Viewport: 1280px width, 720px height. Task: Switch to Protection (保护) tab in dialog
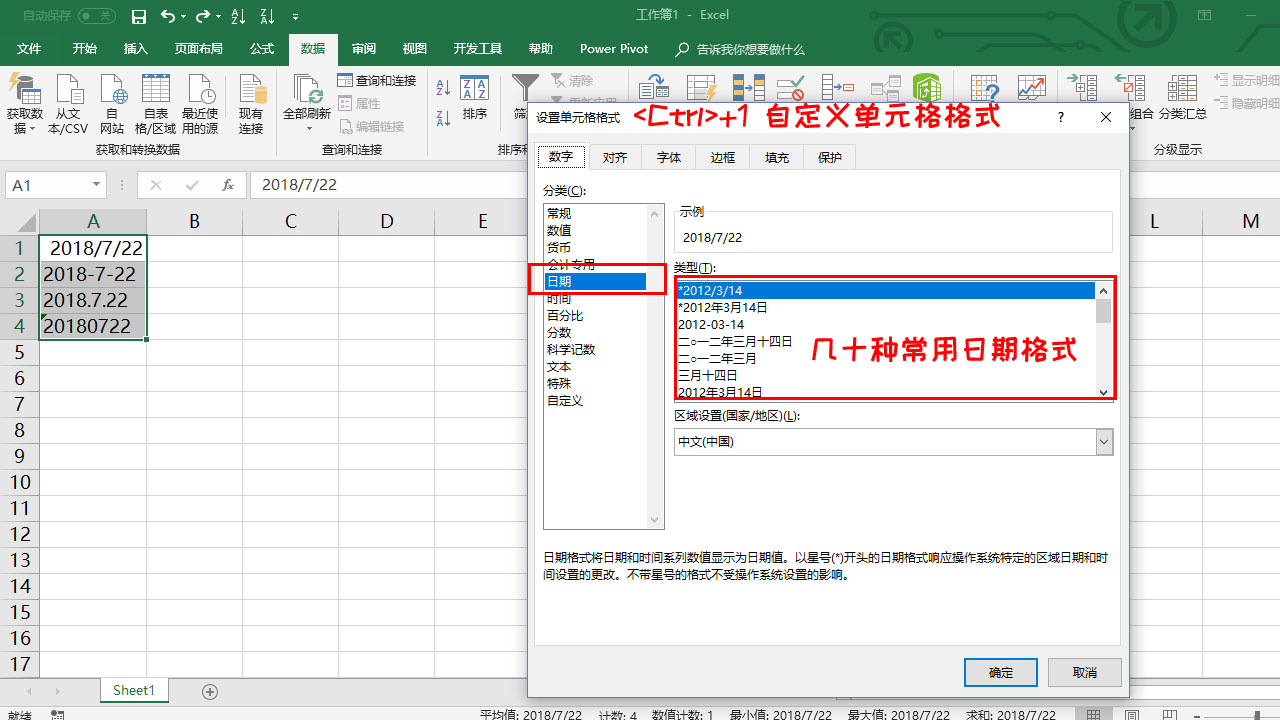coord(830,157)
